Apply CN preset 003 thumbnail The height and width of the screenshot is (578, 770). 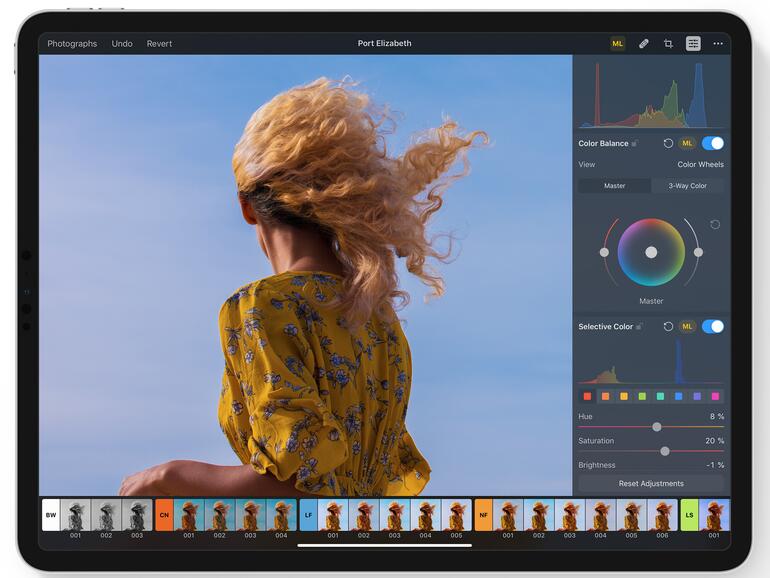point(250,515)
